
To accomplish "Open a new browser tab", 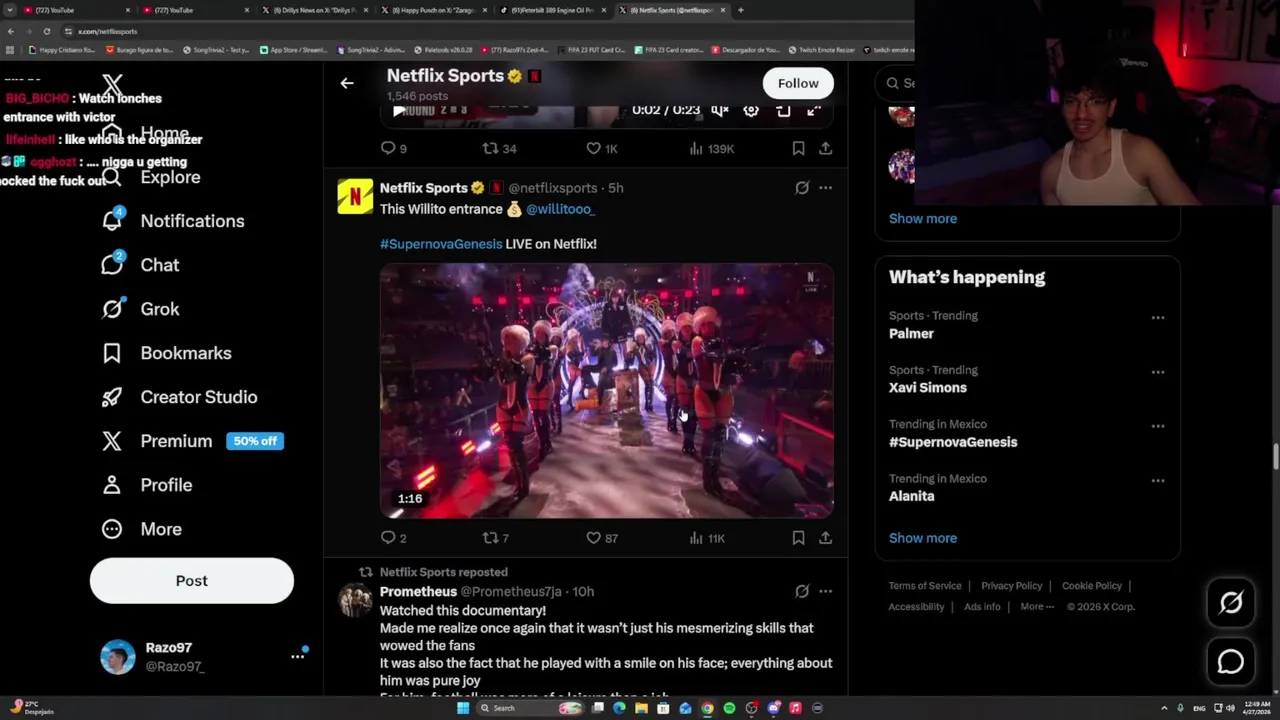I will tap(740, 10).
